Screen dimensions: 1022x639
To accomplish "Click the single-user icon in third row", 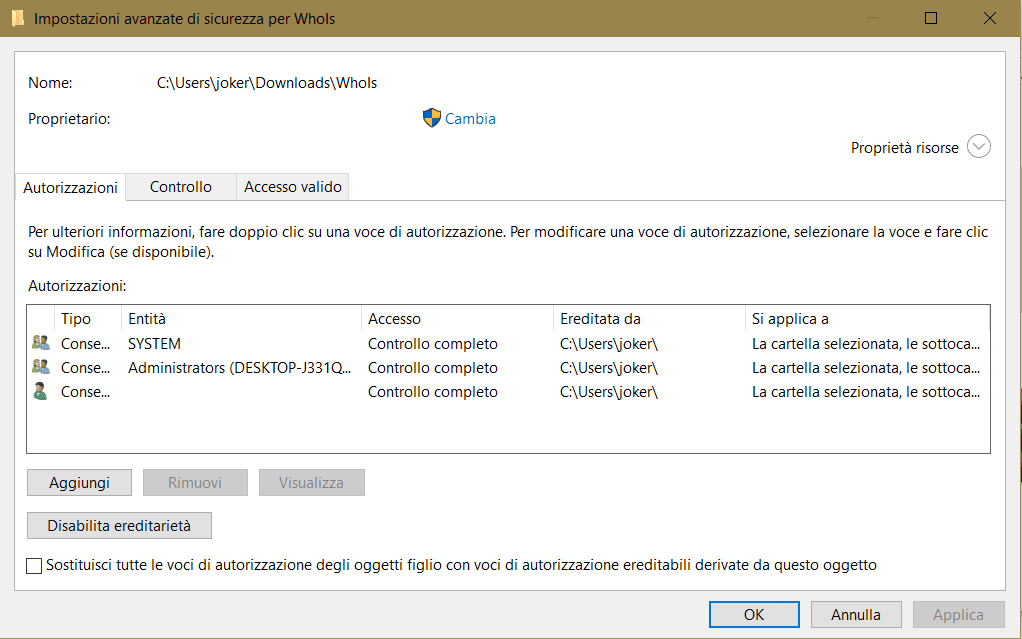I will pos(41,391).
